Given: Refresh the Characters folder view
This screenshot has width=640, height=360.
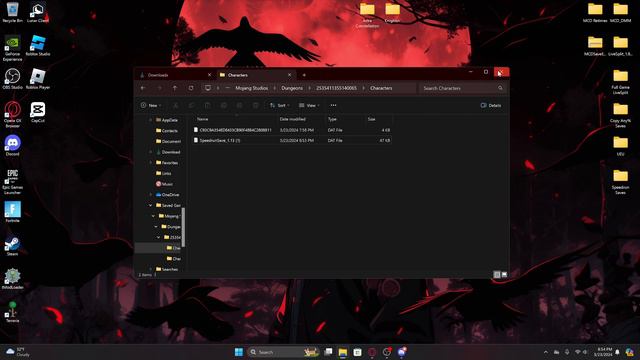Looking at the screenshot, I should 191,88.
